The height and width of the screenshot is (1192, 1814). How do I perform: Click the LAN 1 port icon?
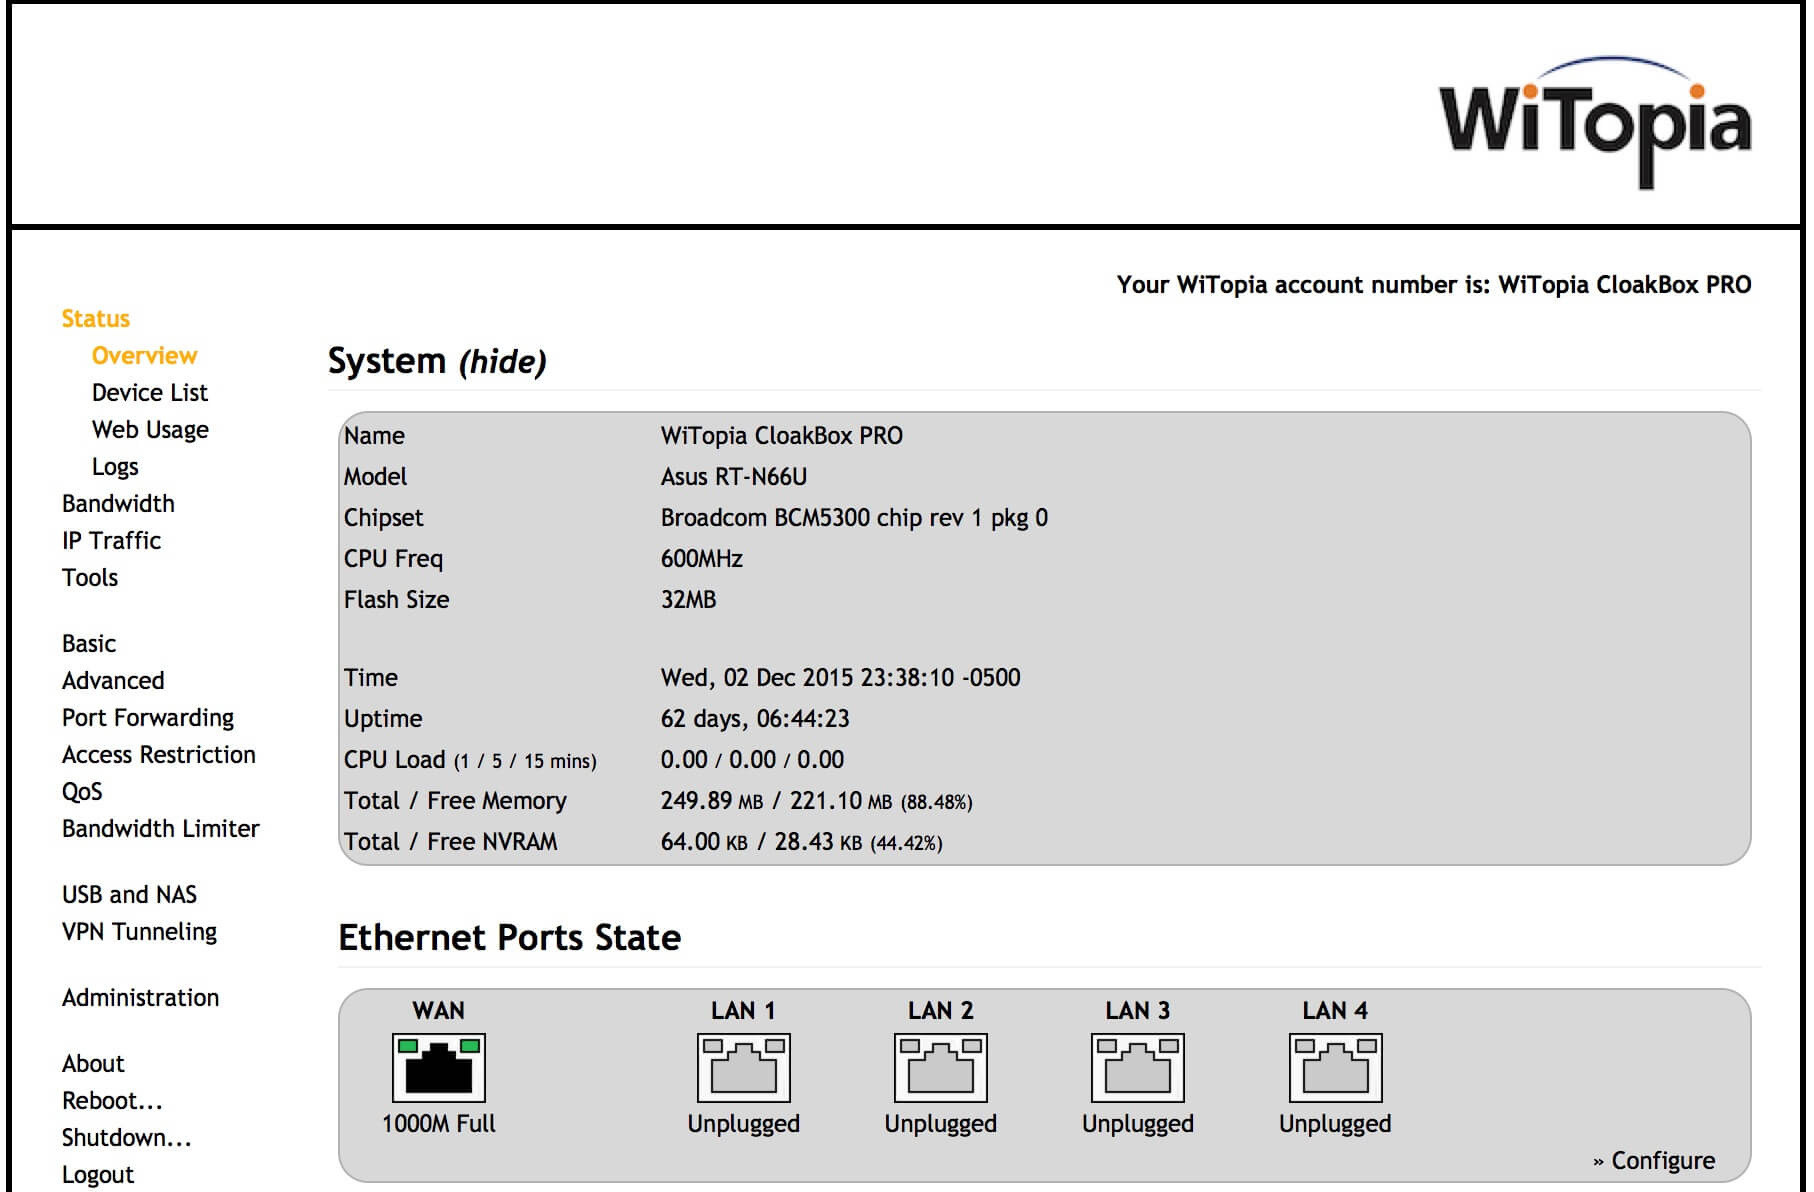point(743,1067)
